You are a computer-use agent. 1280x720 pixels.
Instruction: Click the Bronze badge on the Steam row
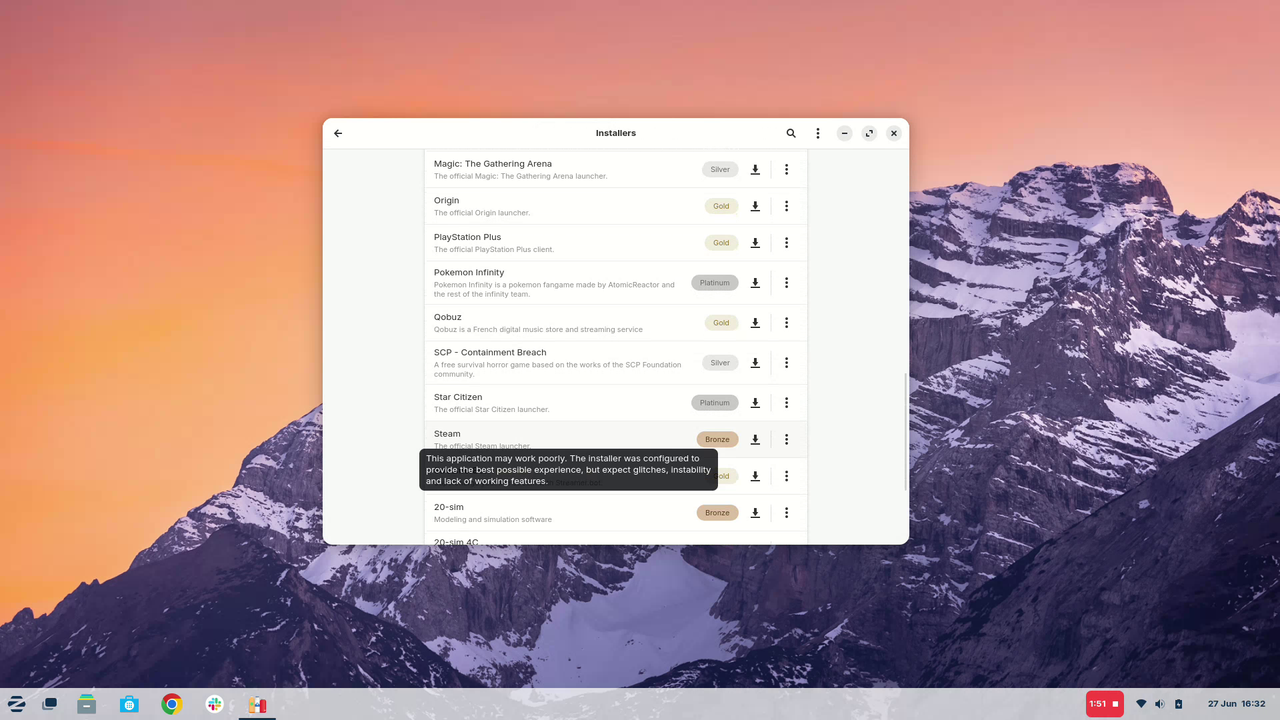click(717, 439)
